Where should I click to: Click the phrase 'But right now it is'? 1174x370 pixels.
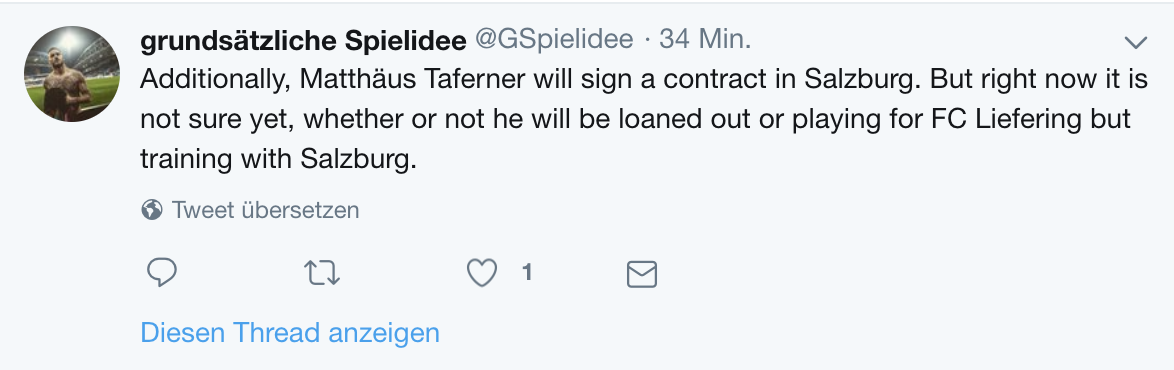click(1039, 79)
